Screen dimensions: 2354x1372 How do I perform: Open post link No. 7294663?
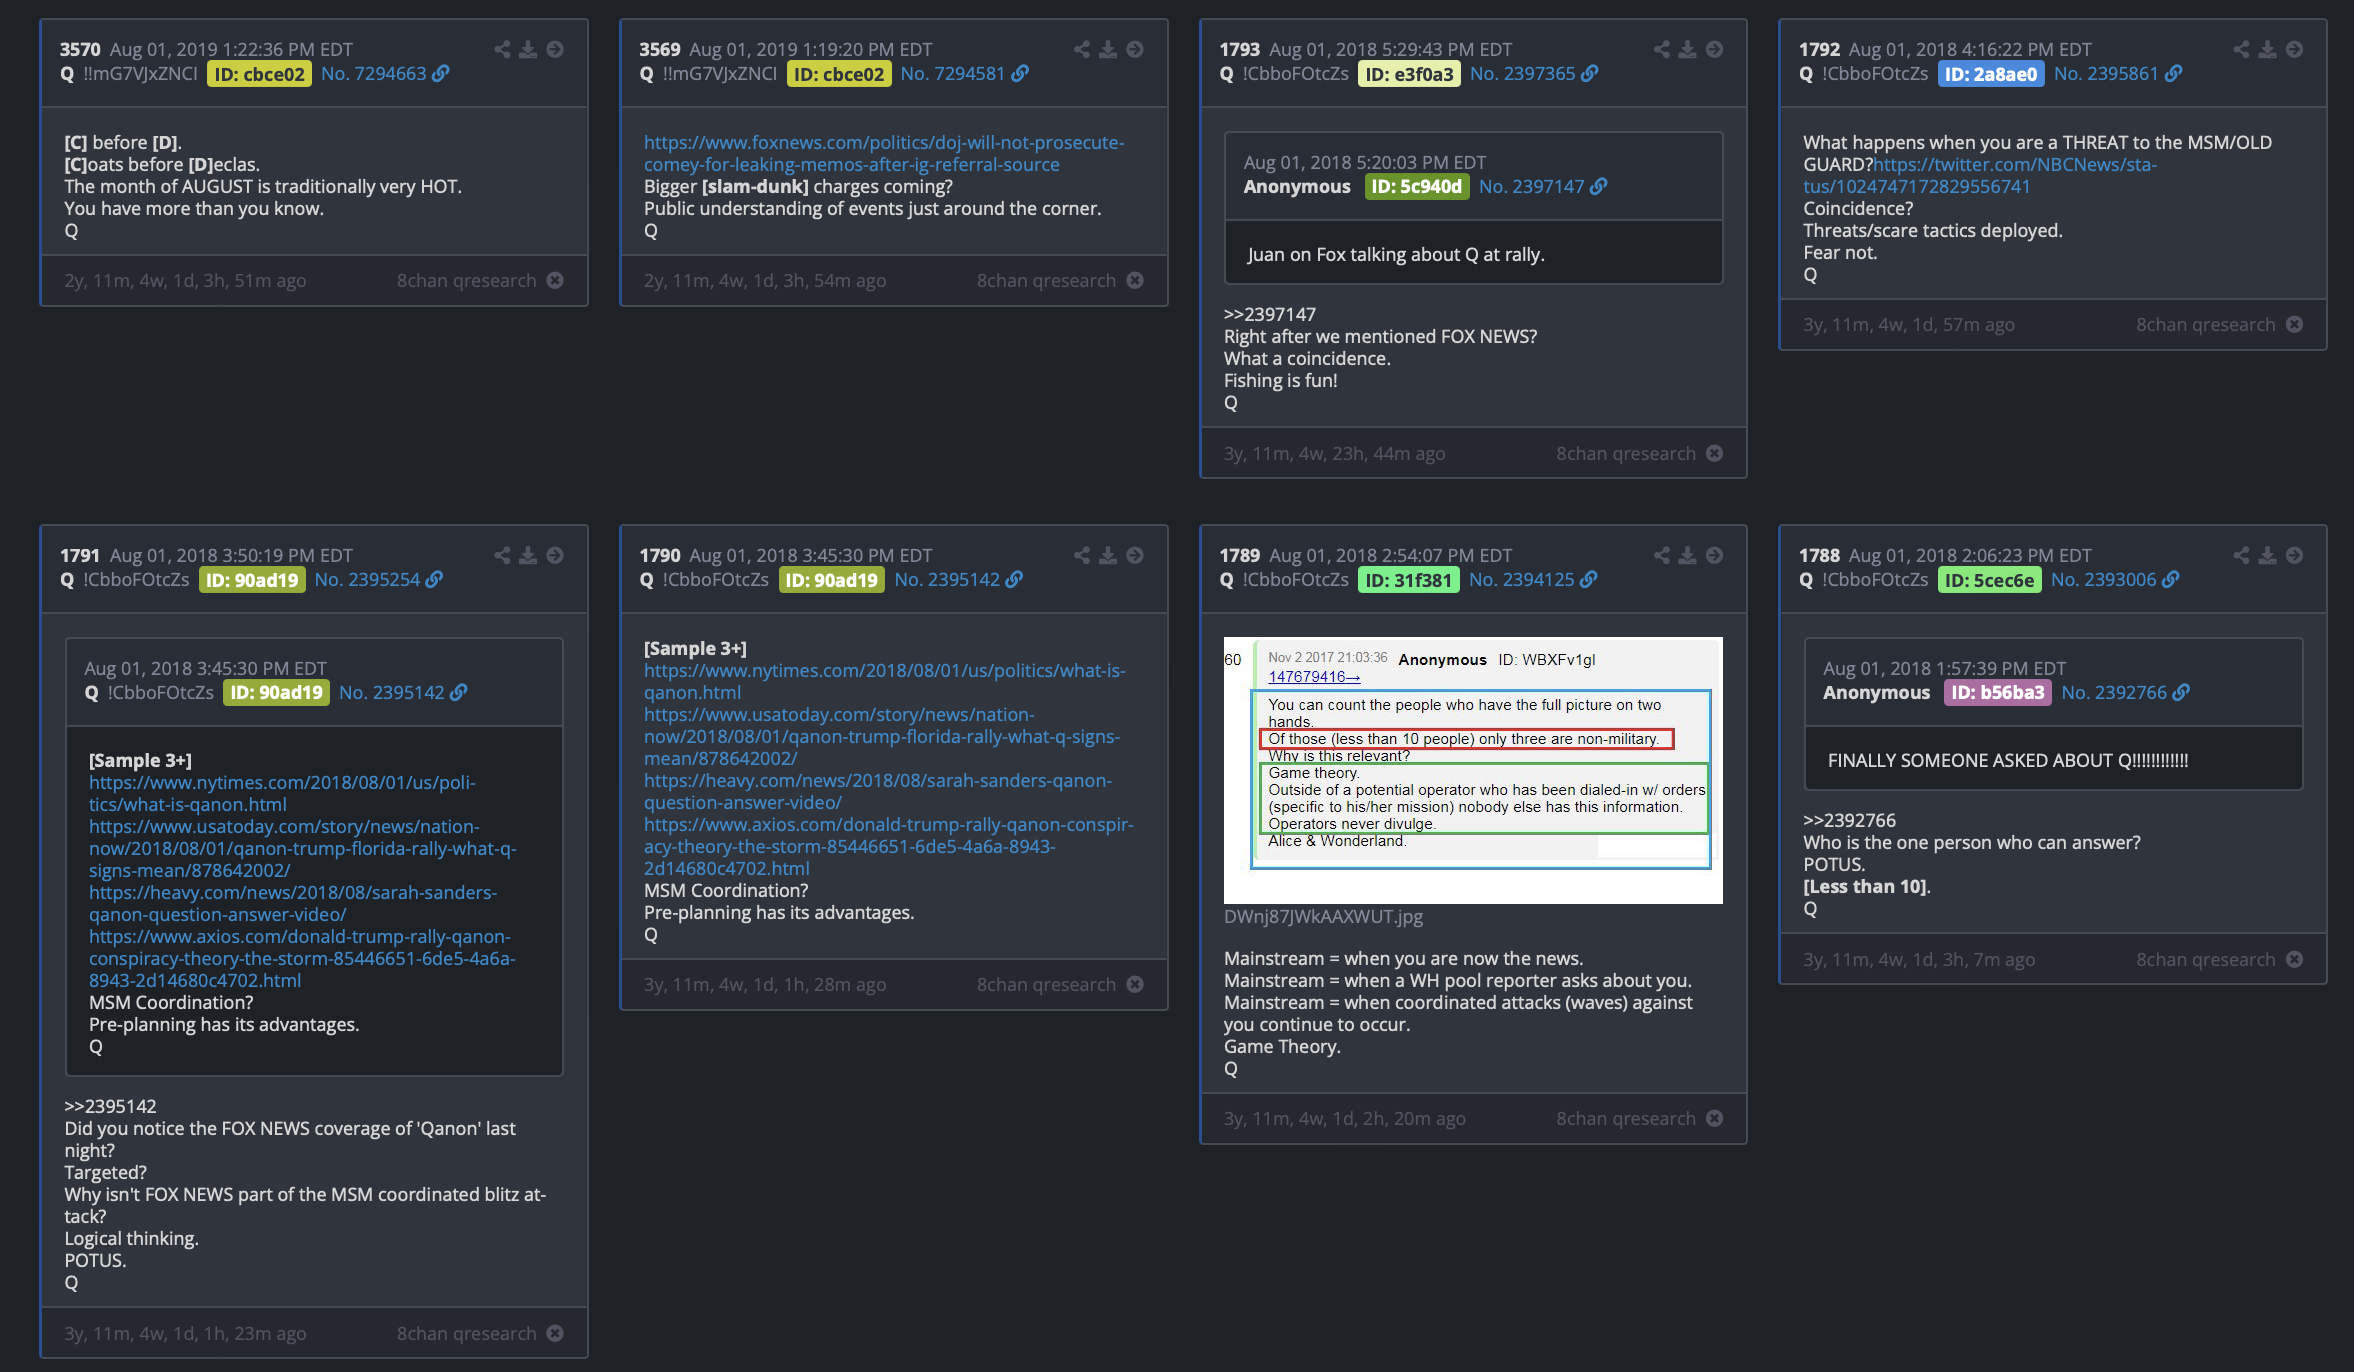coord(385,74)
